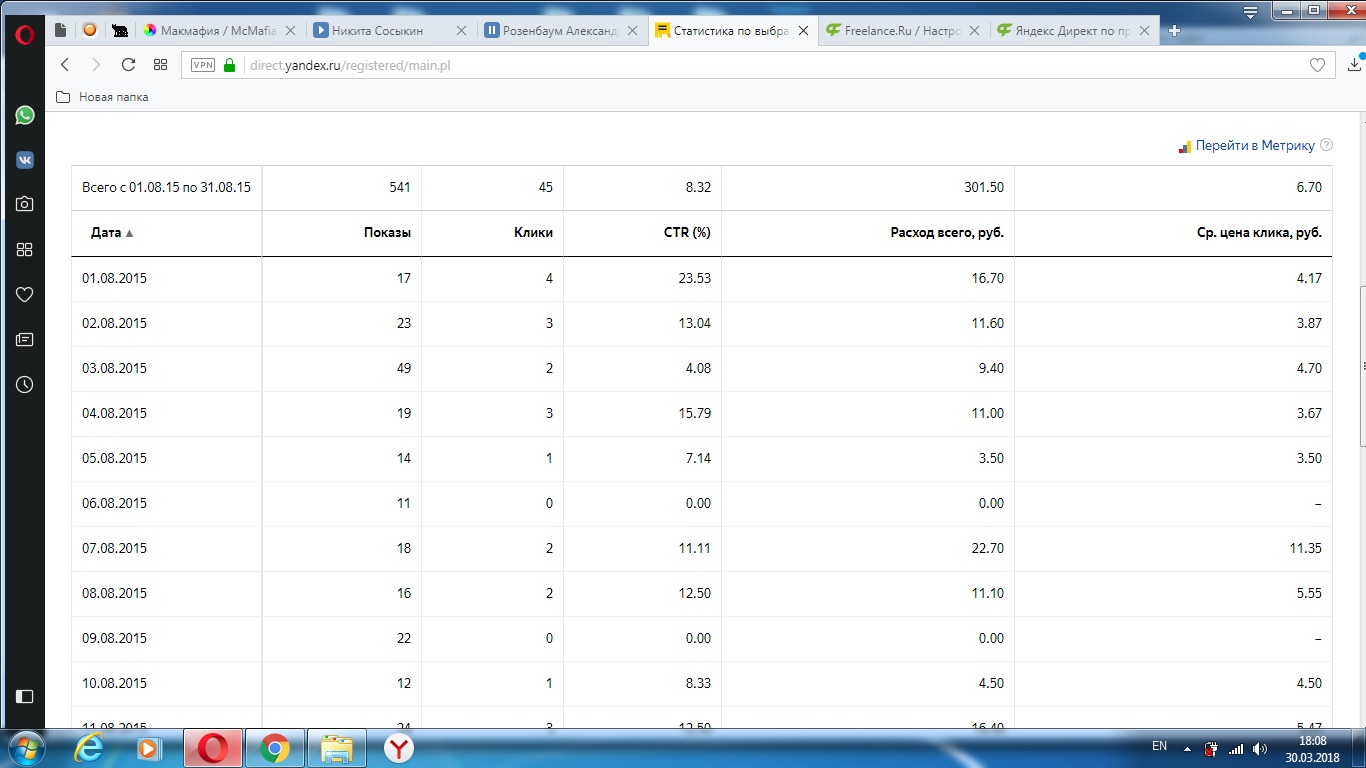
Task: Open the network signal tray icon
Action: 1236,748
